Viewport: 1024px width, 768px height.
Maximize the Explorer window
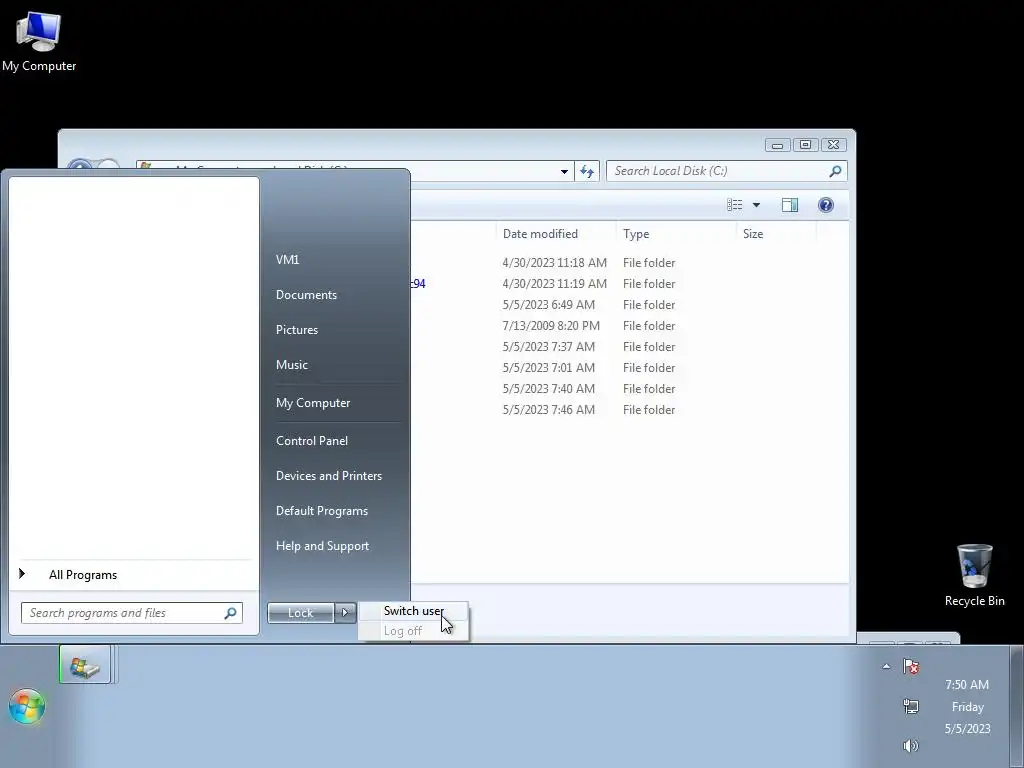(x=805, y=145)
